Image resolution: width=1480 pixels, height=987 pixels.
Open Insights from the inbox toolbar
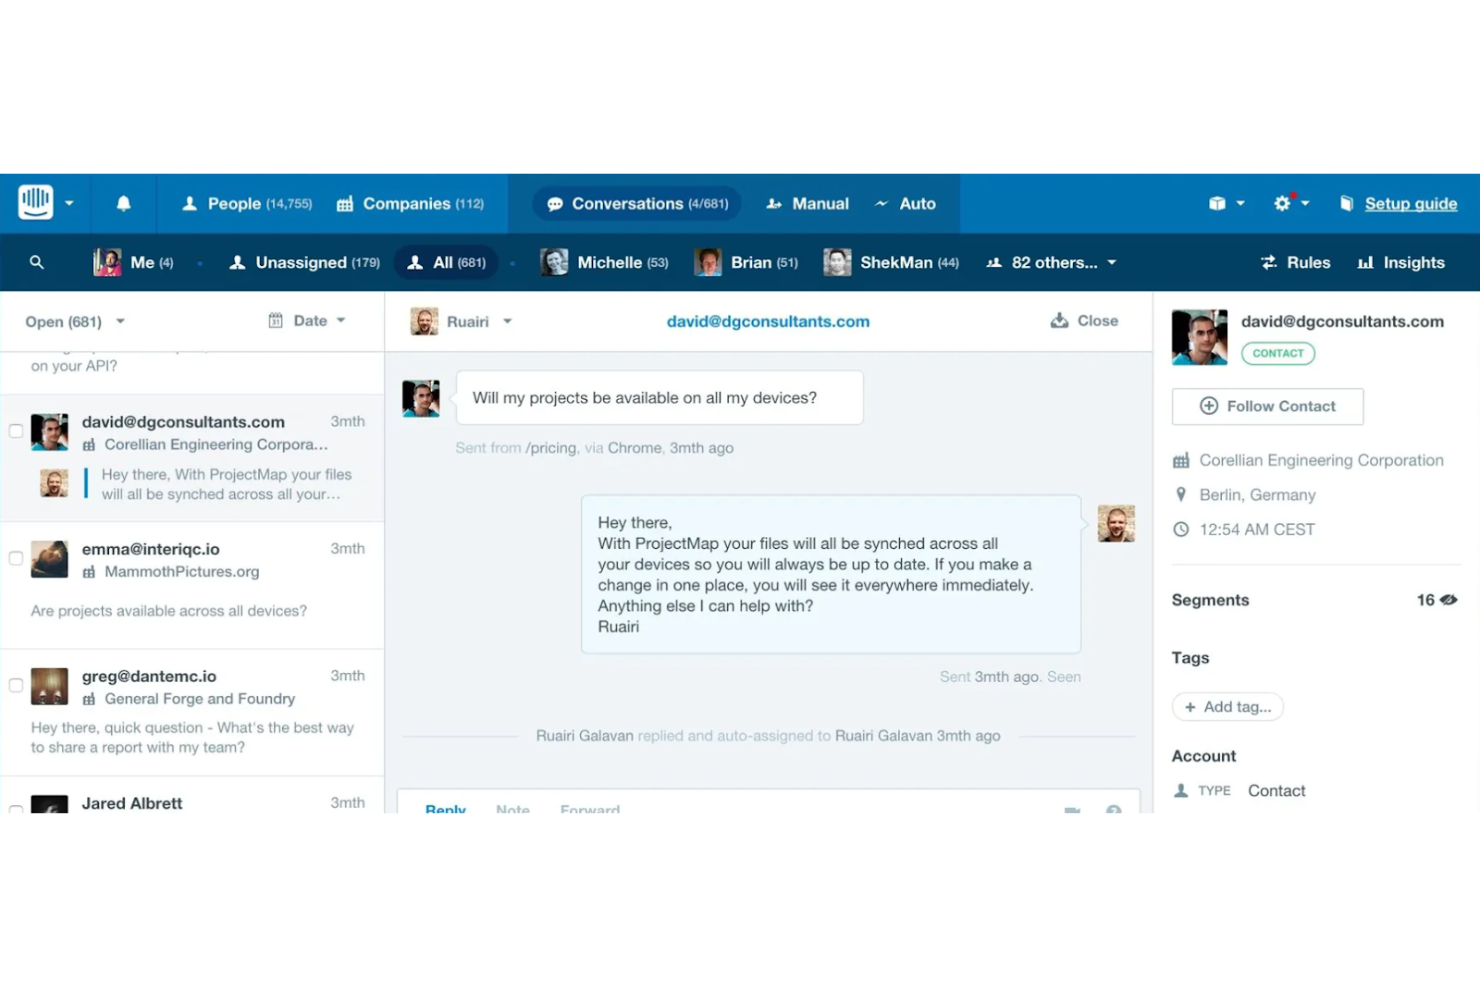click(1400, 262)
